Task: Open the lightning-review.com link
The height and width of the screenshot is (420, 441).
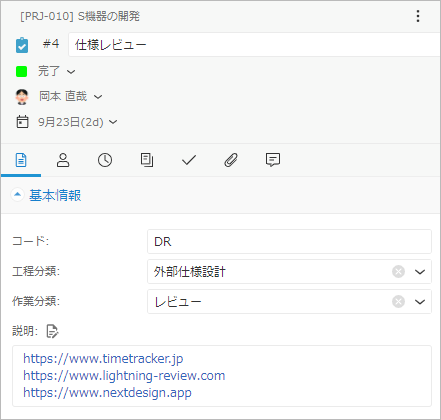Action: point(124,376)
